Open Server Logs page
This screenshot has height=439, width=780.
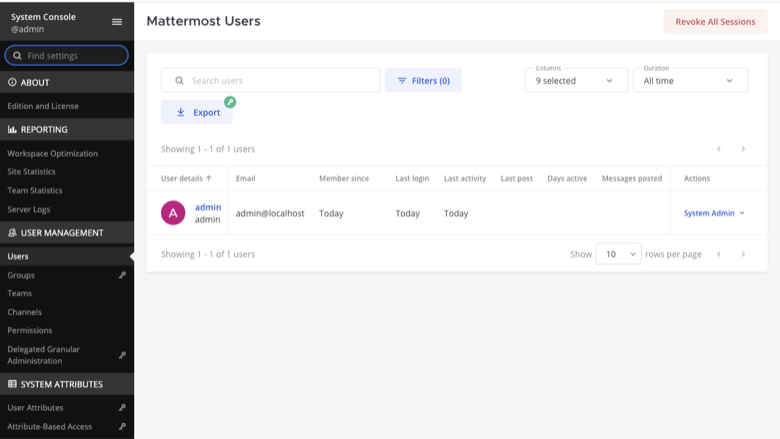click(x=29, y=209)
